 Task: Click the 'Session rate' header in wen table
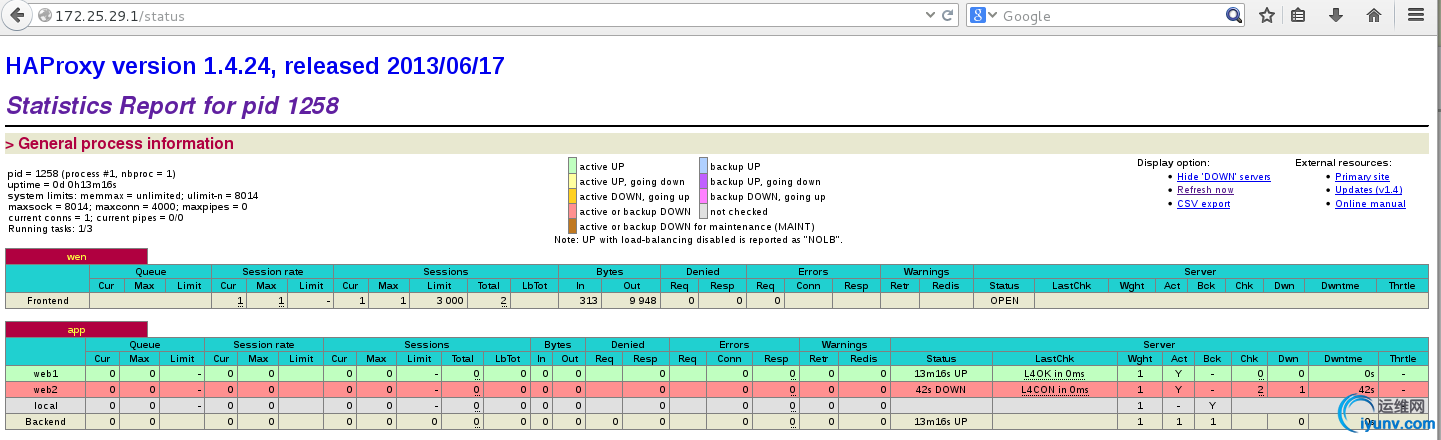pyautogui.click(x=272, y=271)
